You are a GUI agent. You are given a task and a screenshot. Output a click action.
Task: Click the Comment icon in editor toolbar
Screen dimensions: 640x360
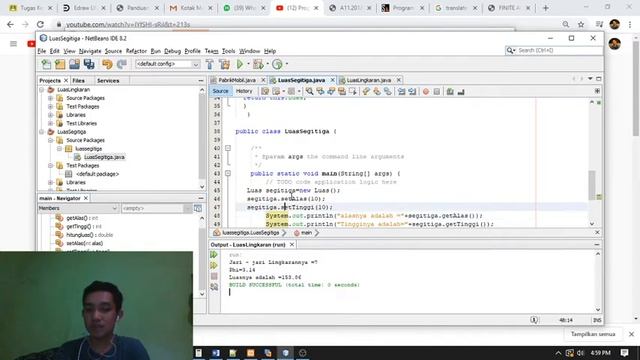point(450,91)
